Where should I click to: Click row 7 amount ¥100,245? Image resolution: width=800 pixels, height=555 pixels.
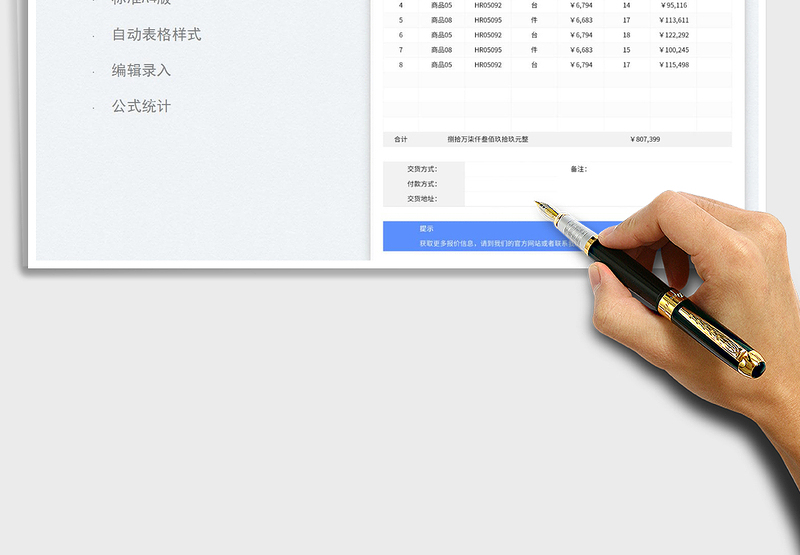[x=674, y=50]
